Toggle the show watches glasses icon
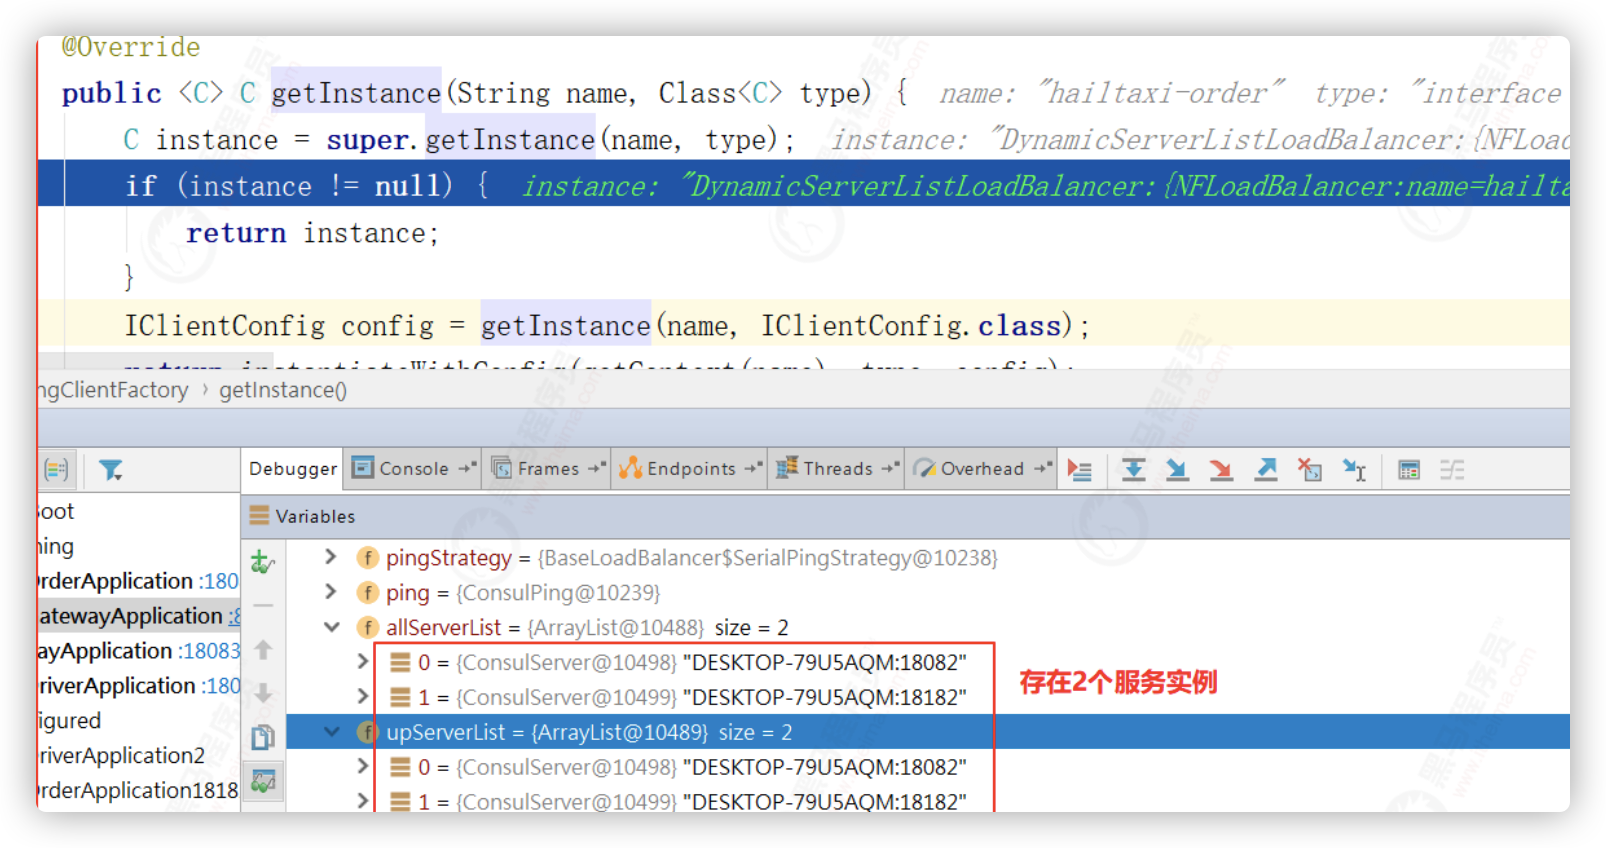This screenshot has height=848, width=1606. click(263, 781)
